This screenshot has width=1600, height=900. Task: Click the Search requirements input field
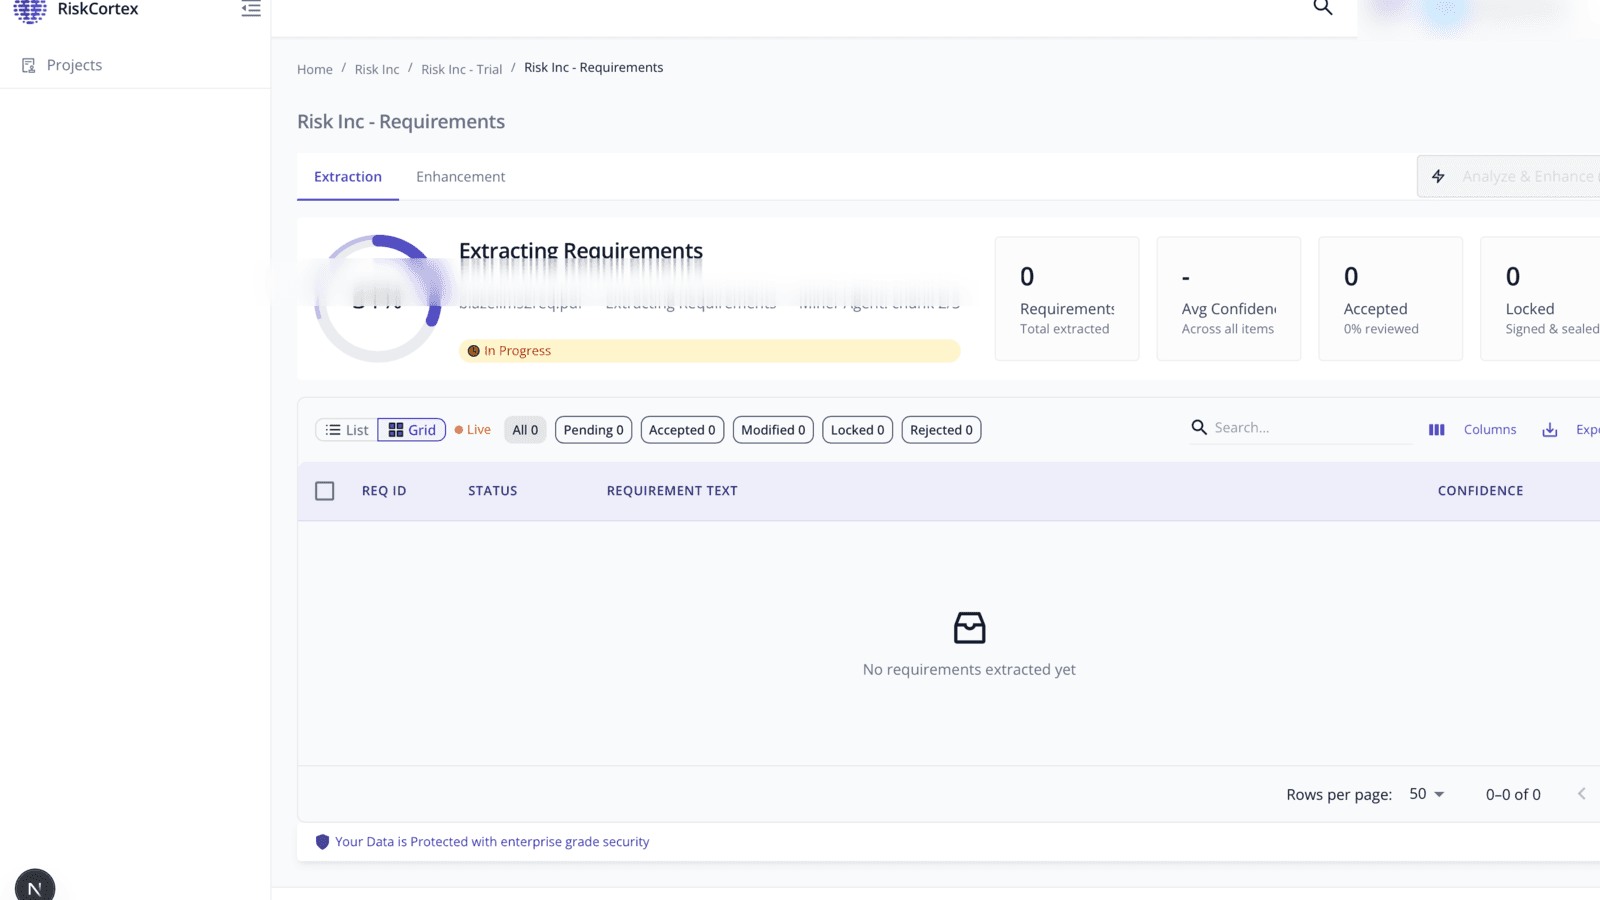click(x=1311, y=428)
